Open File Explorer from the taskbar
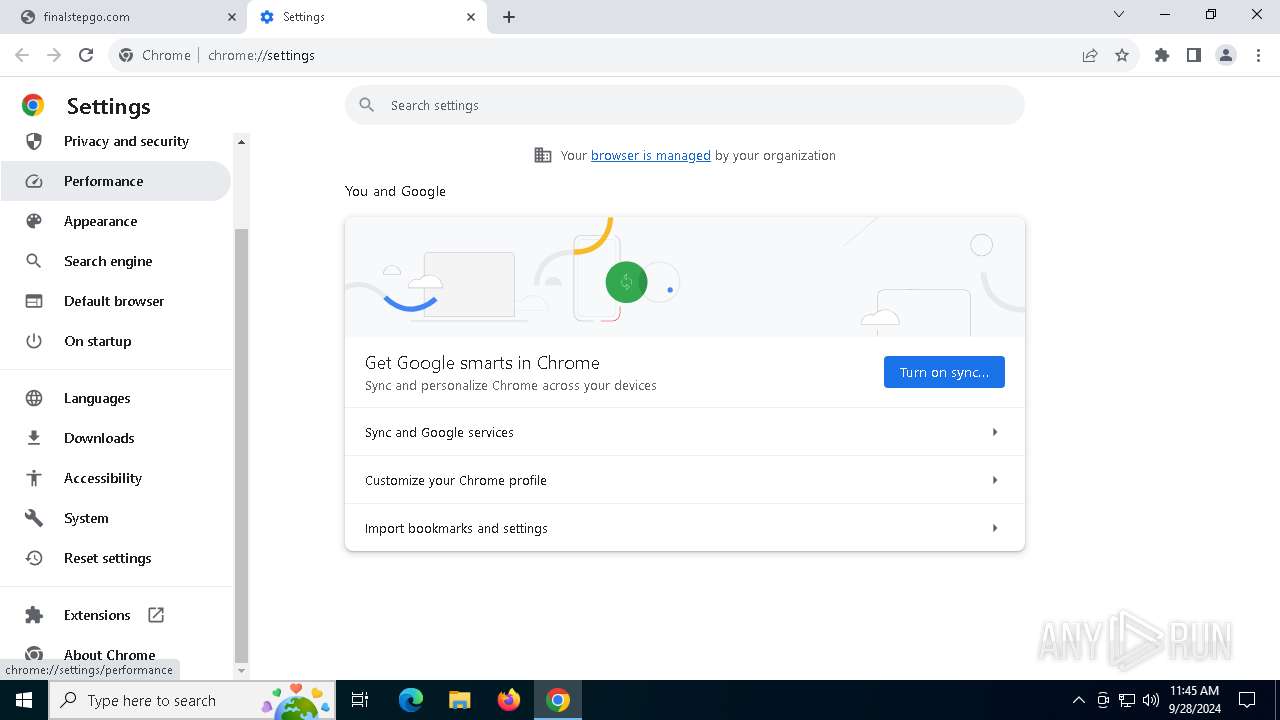The height and width of the screenshot is (720, 1280). click(460, 700)
